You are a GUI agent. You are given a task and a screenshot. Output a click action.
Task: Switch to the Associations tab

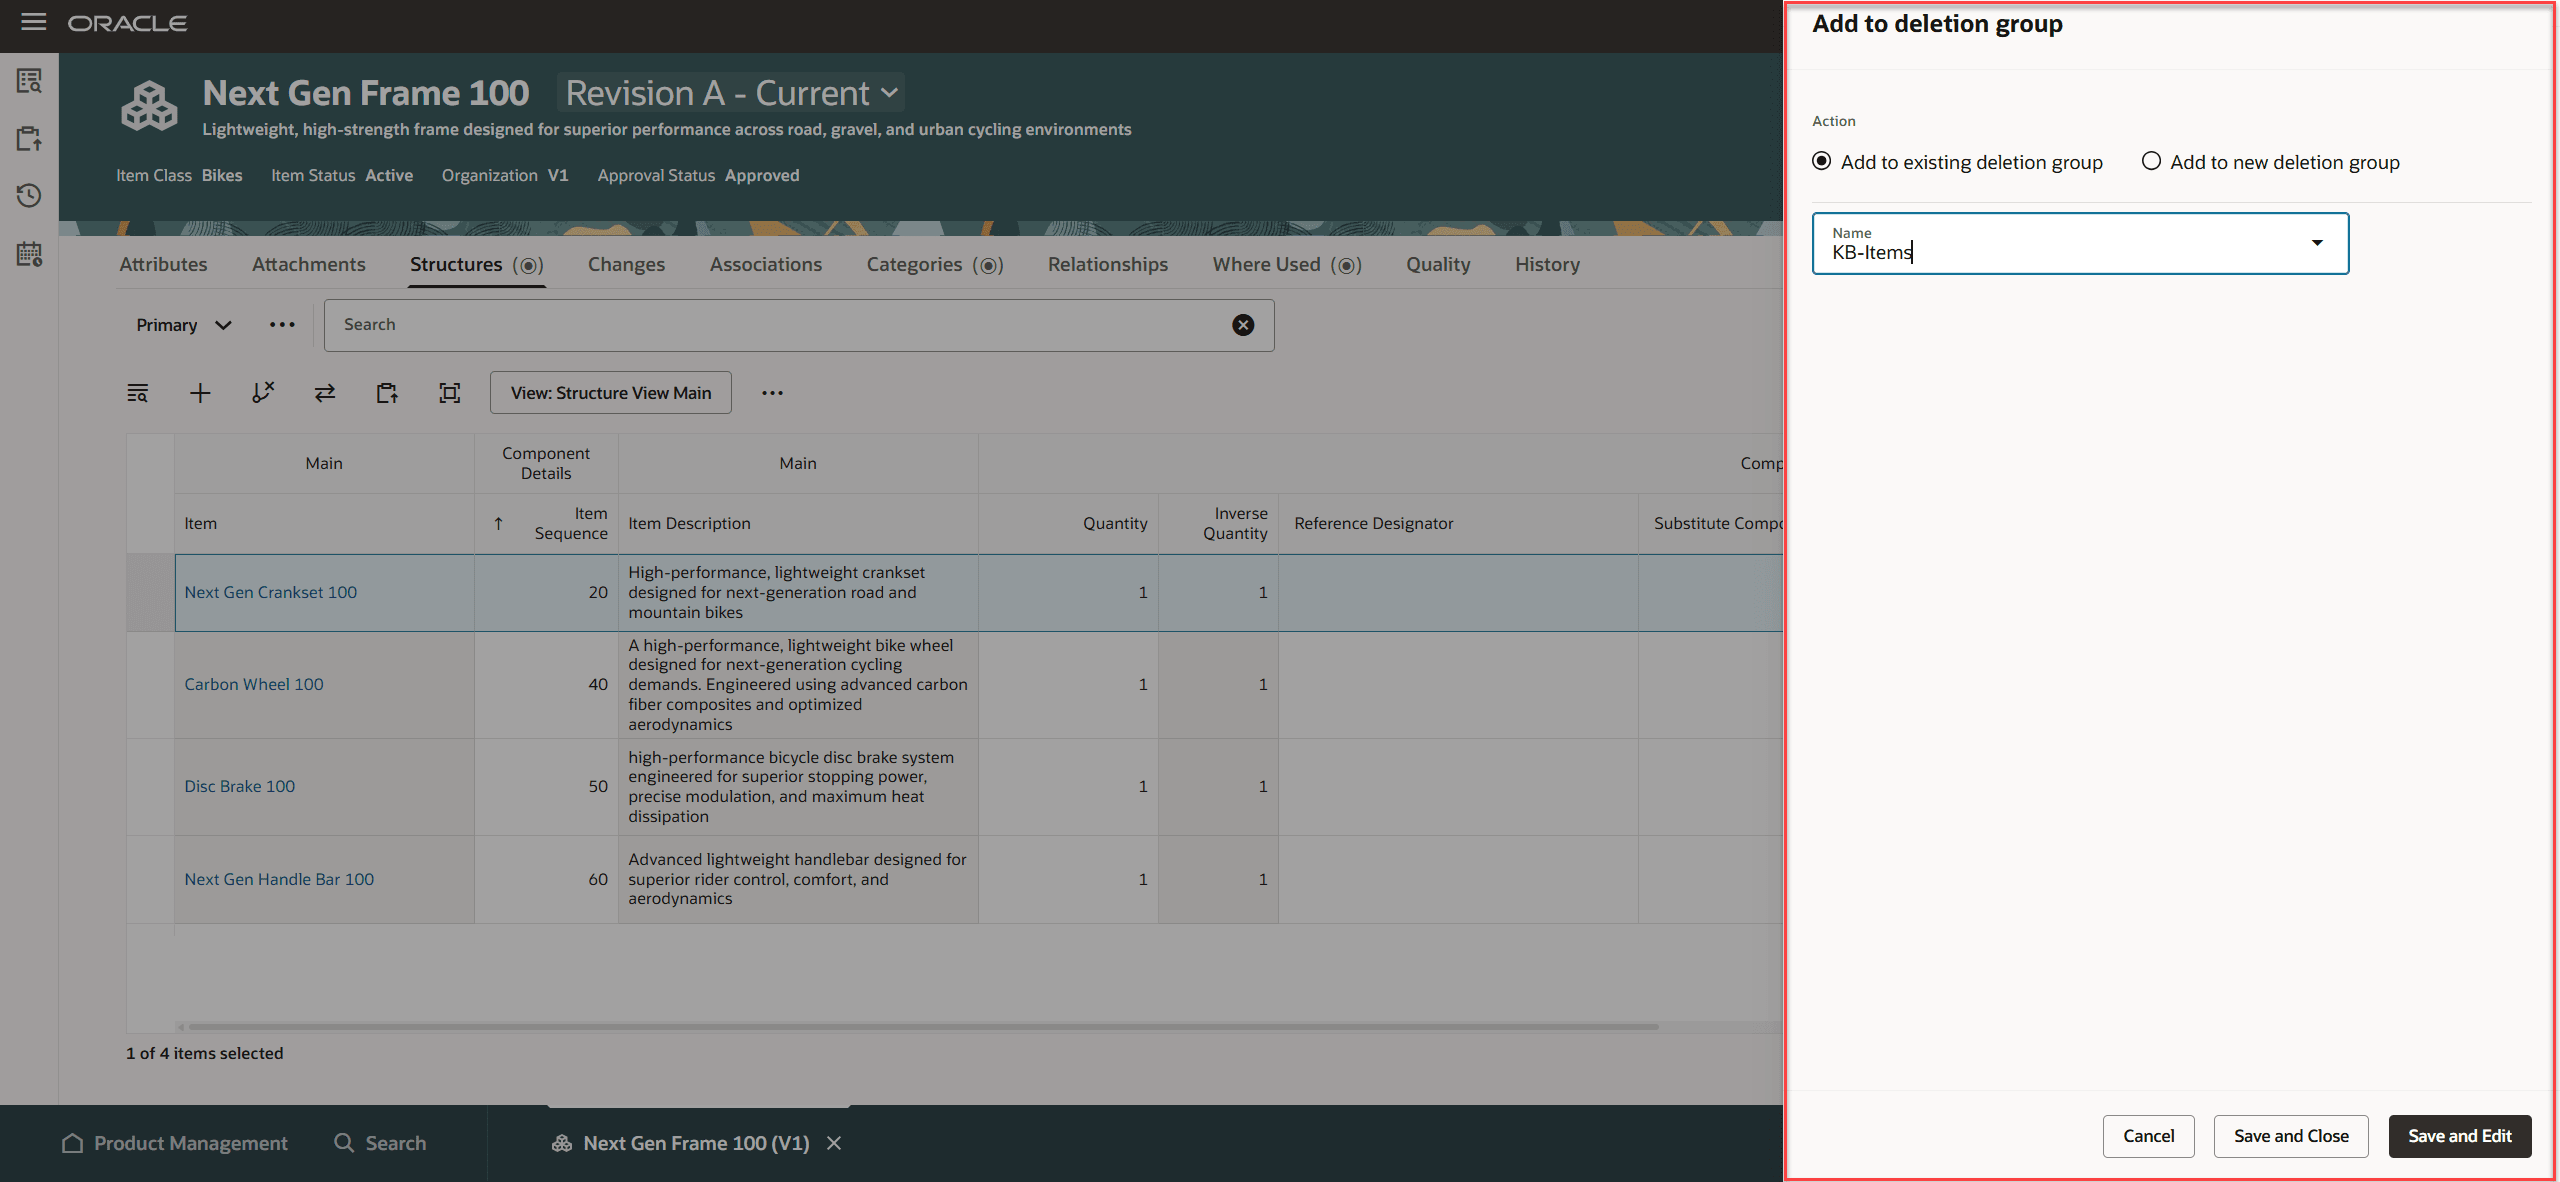coord(766,264)
